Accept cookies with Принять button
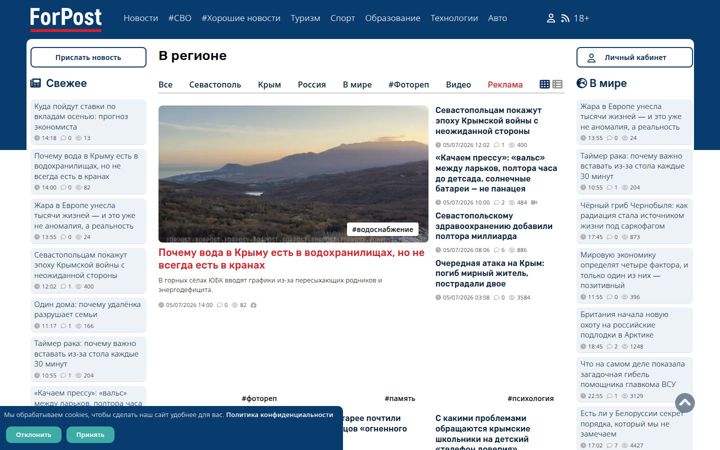Image resolution: width=720 pixels, height=450 pixels. coord(90,434)
